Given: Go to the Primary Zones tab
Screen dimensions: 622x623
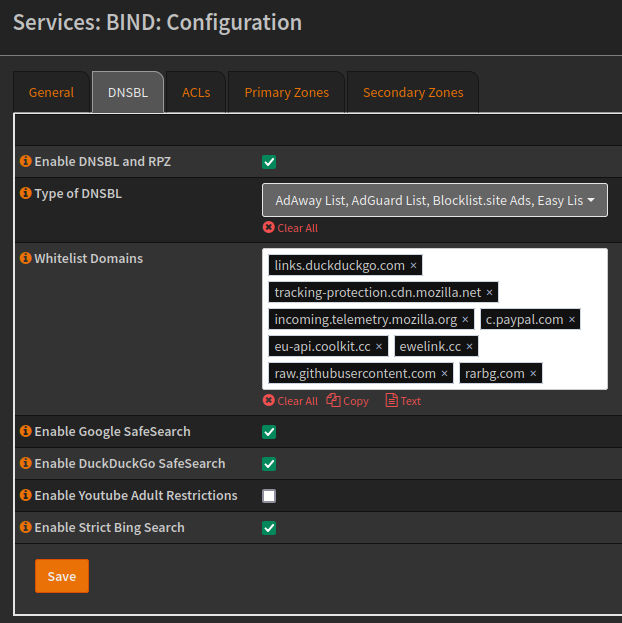Looking at the screenshot, I should (287, 92).
